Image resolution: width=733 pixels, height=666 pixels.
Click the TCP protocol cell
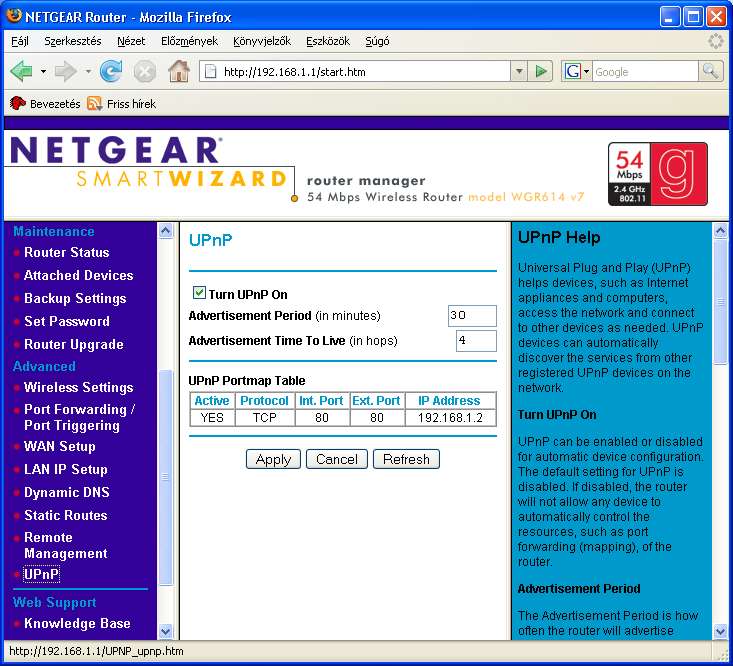point(265,417)
